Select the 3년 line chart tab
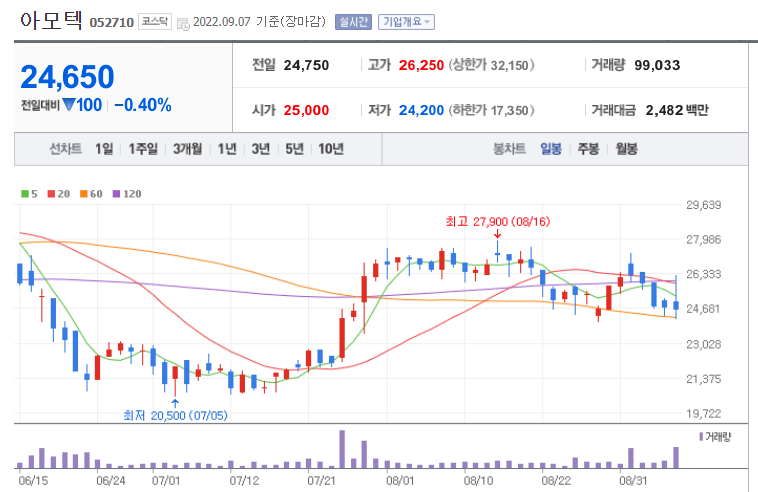Screen dimensions: 758x492 point(261,149)
